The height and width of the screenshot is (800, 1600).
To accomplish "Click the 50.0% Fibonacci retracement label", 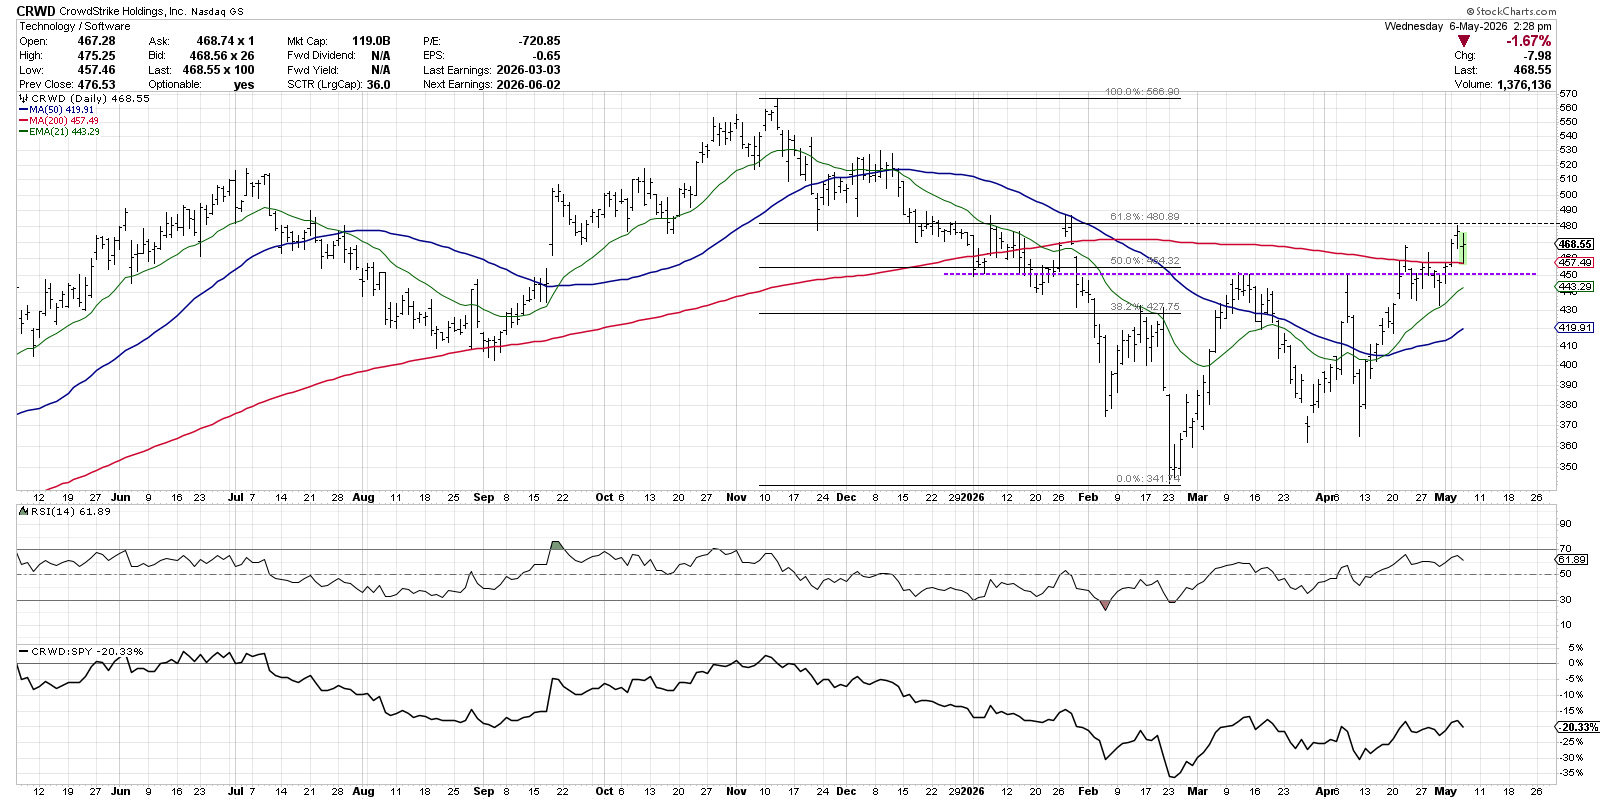I will [x=1145, y=261].
